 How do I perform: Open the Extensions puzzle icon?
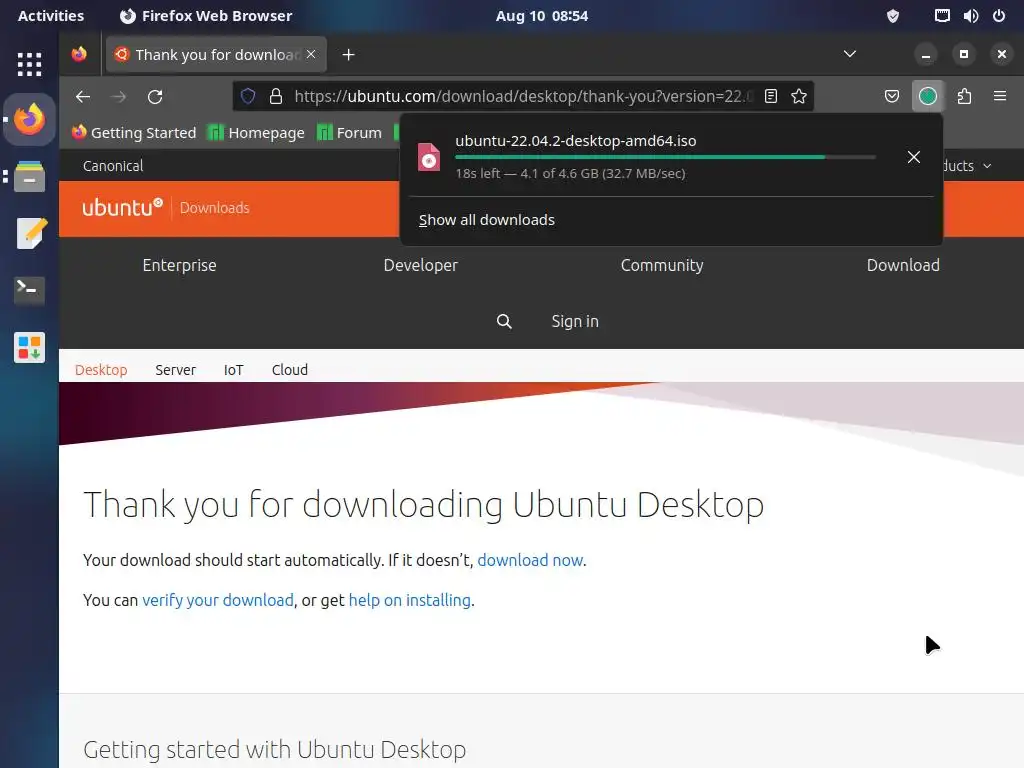(x=964, y=97)
